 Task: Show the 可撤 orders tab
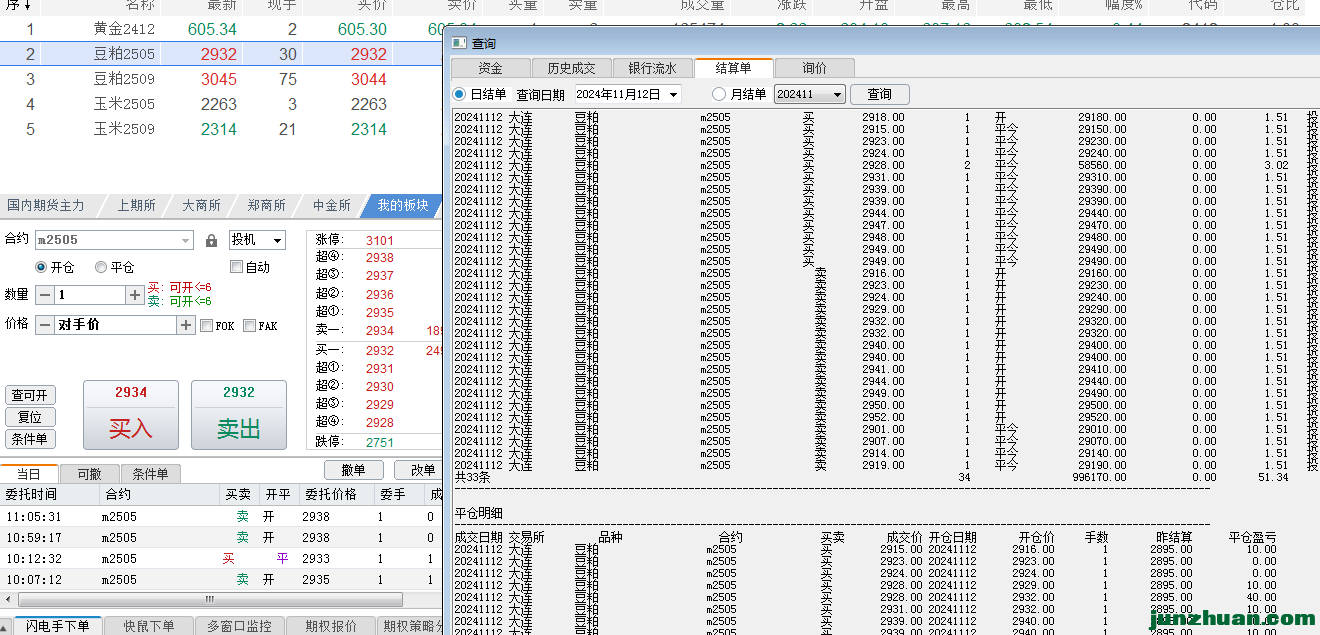coord(89,474)
